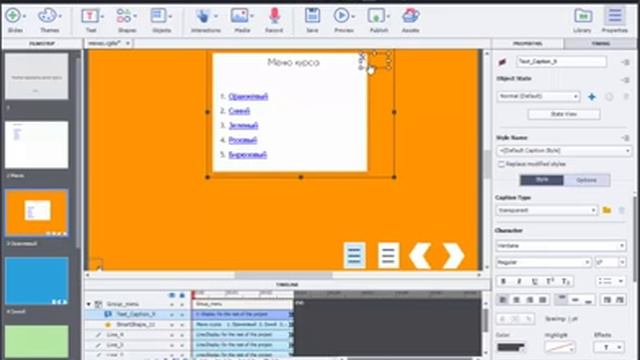
Task: Open the Interactions toolbar icon
Action: (203, 16)
